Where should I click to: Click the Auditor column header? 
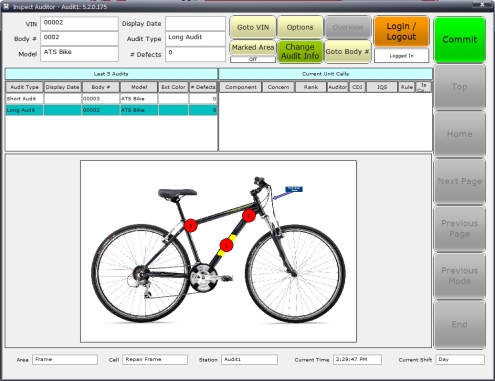(338, 87)
